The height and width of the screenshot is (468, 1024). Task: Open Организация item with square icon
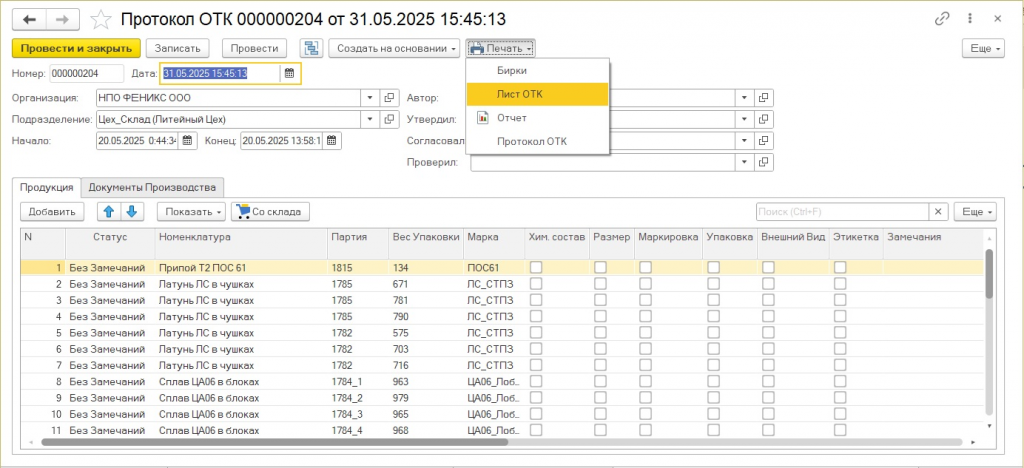389,98
